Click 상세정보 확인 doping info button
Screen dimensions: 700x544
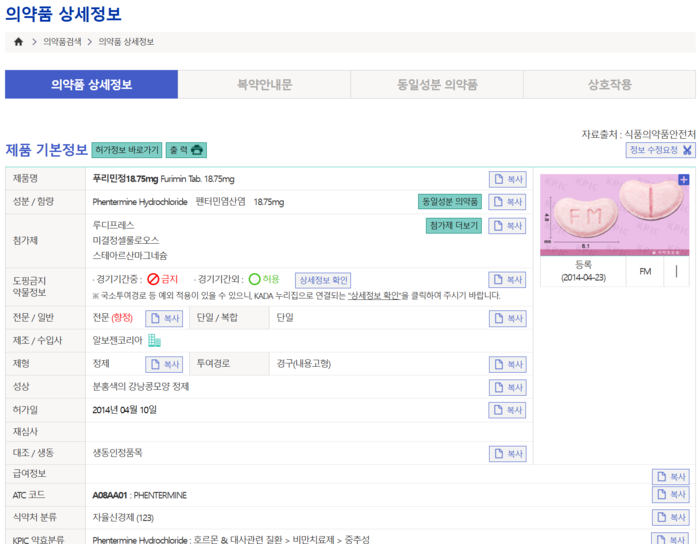pyautogui.click(x=324, y=280)
